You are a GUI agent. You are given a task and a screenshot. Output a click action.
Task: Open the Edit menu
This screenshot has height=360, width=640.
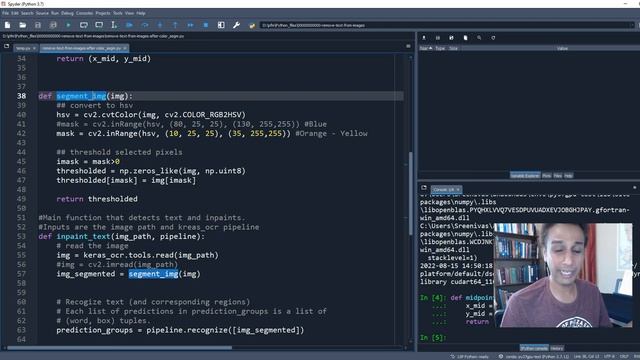click(x=15, y=13)
